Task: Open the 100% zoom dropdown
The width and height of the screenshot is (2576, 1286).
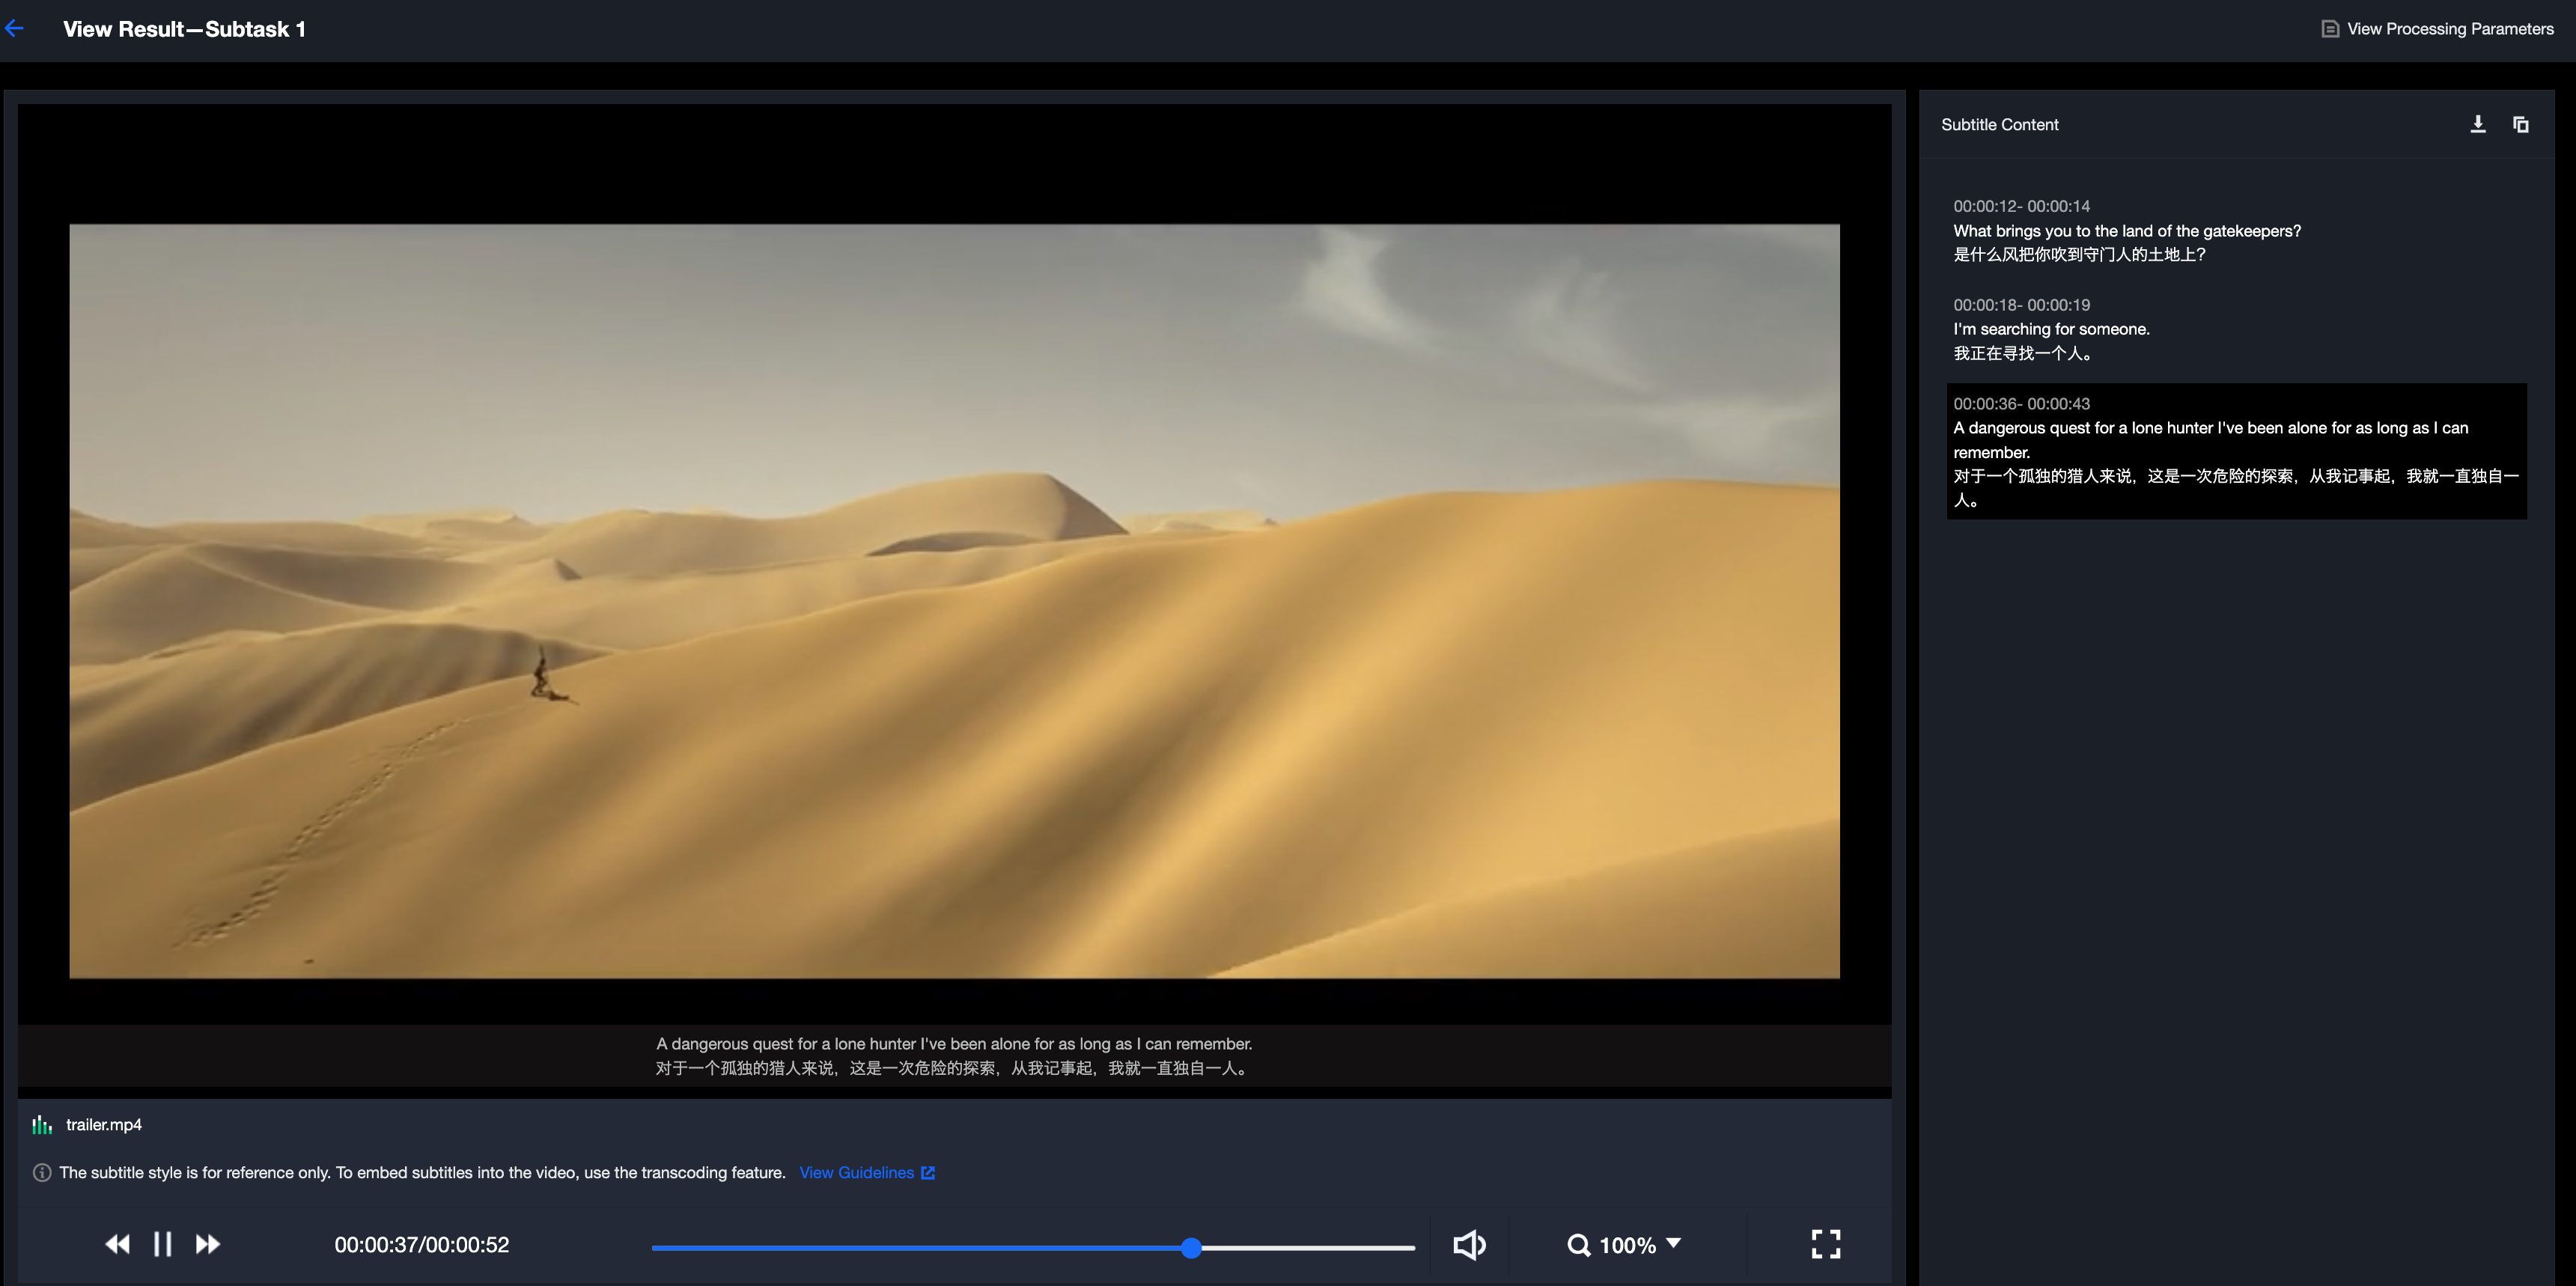Action: [1673, 1244]
